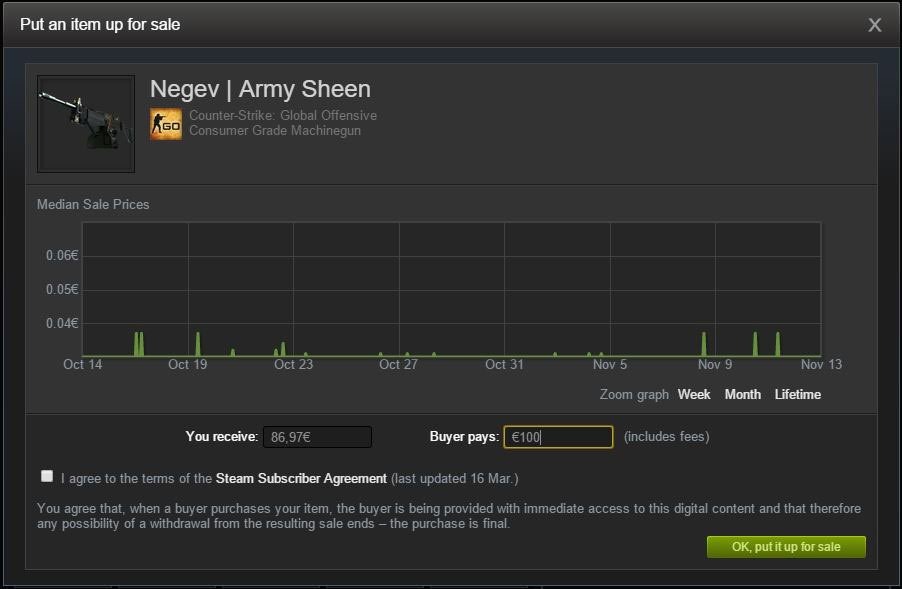The image size is (902, 589).
Task: Close the sale dialog with the X
Action: tap(874, 25)
